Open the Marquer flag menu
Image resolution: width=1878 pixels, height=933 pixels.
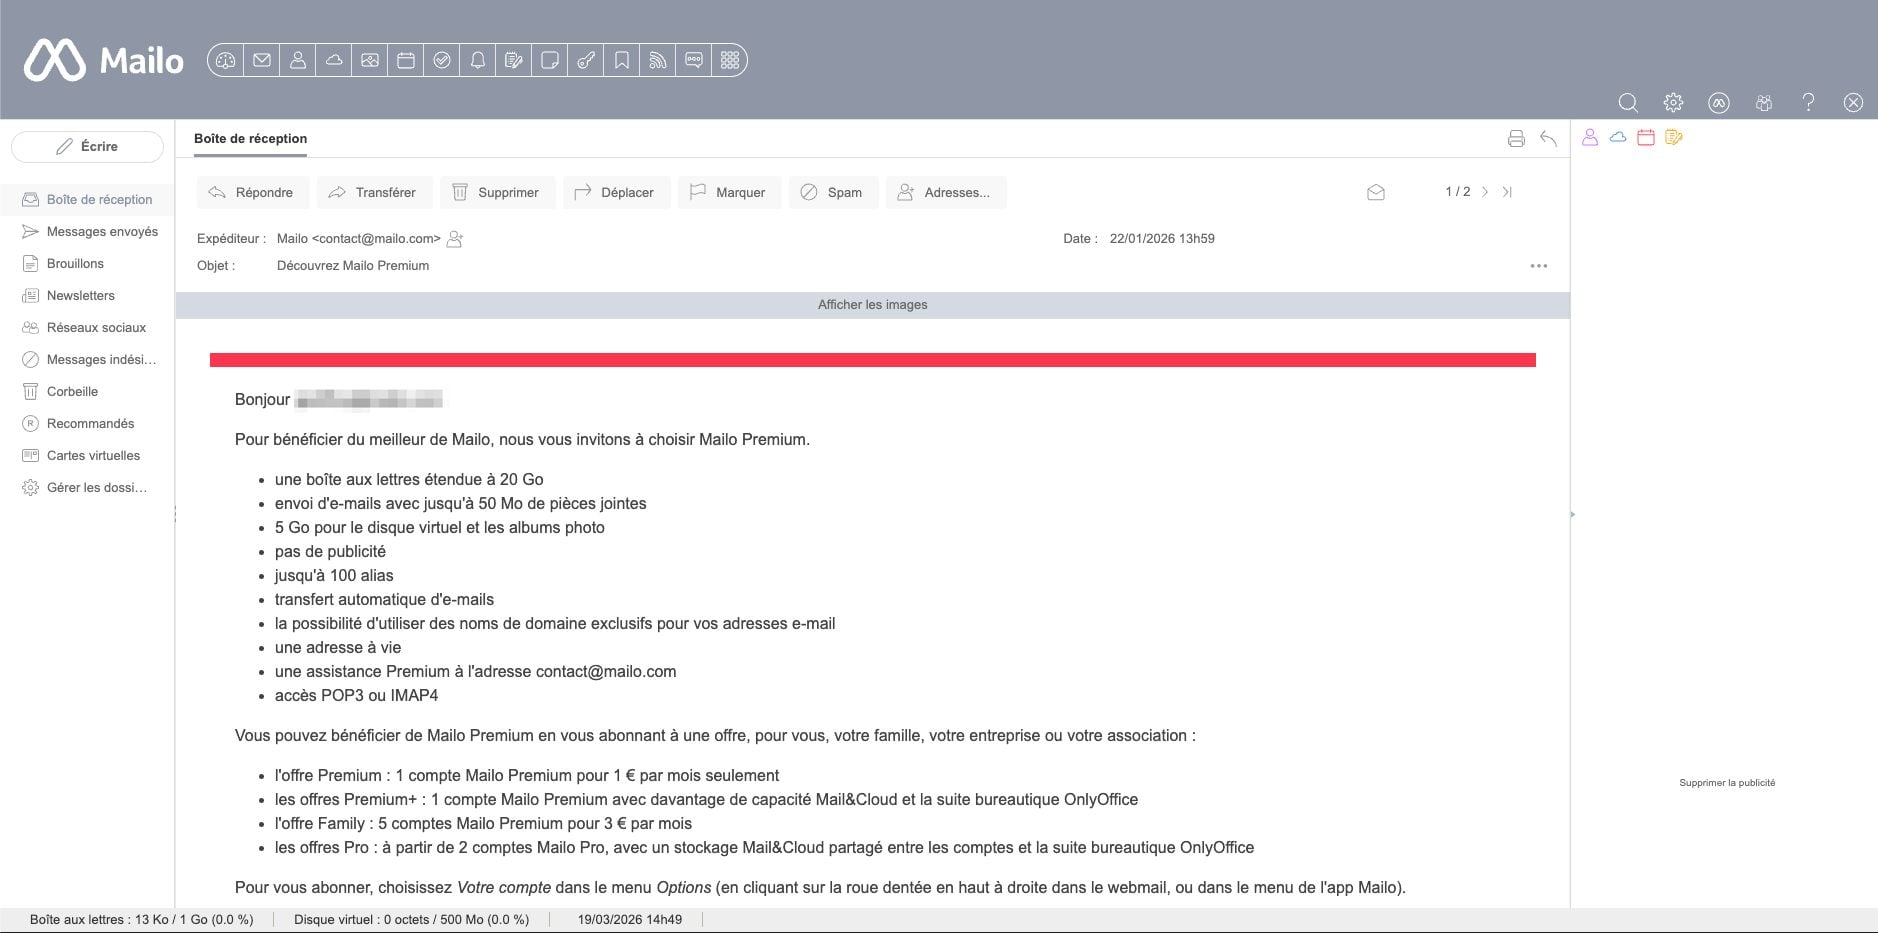729,192
